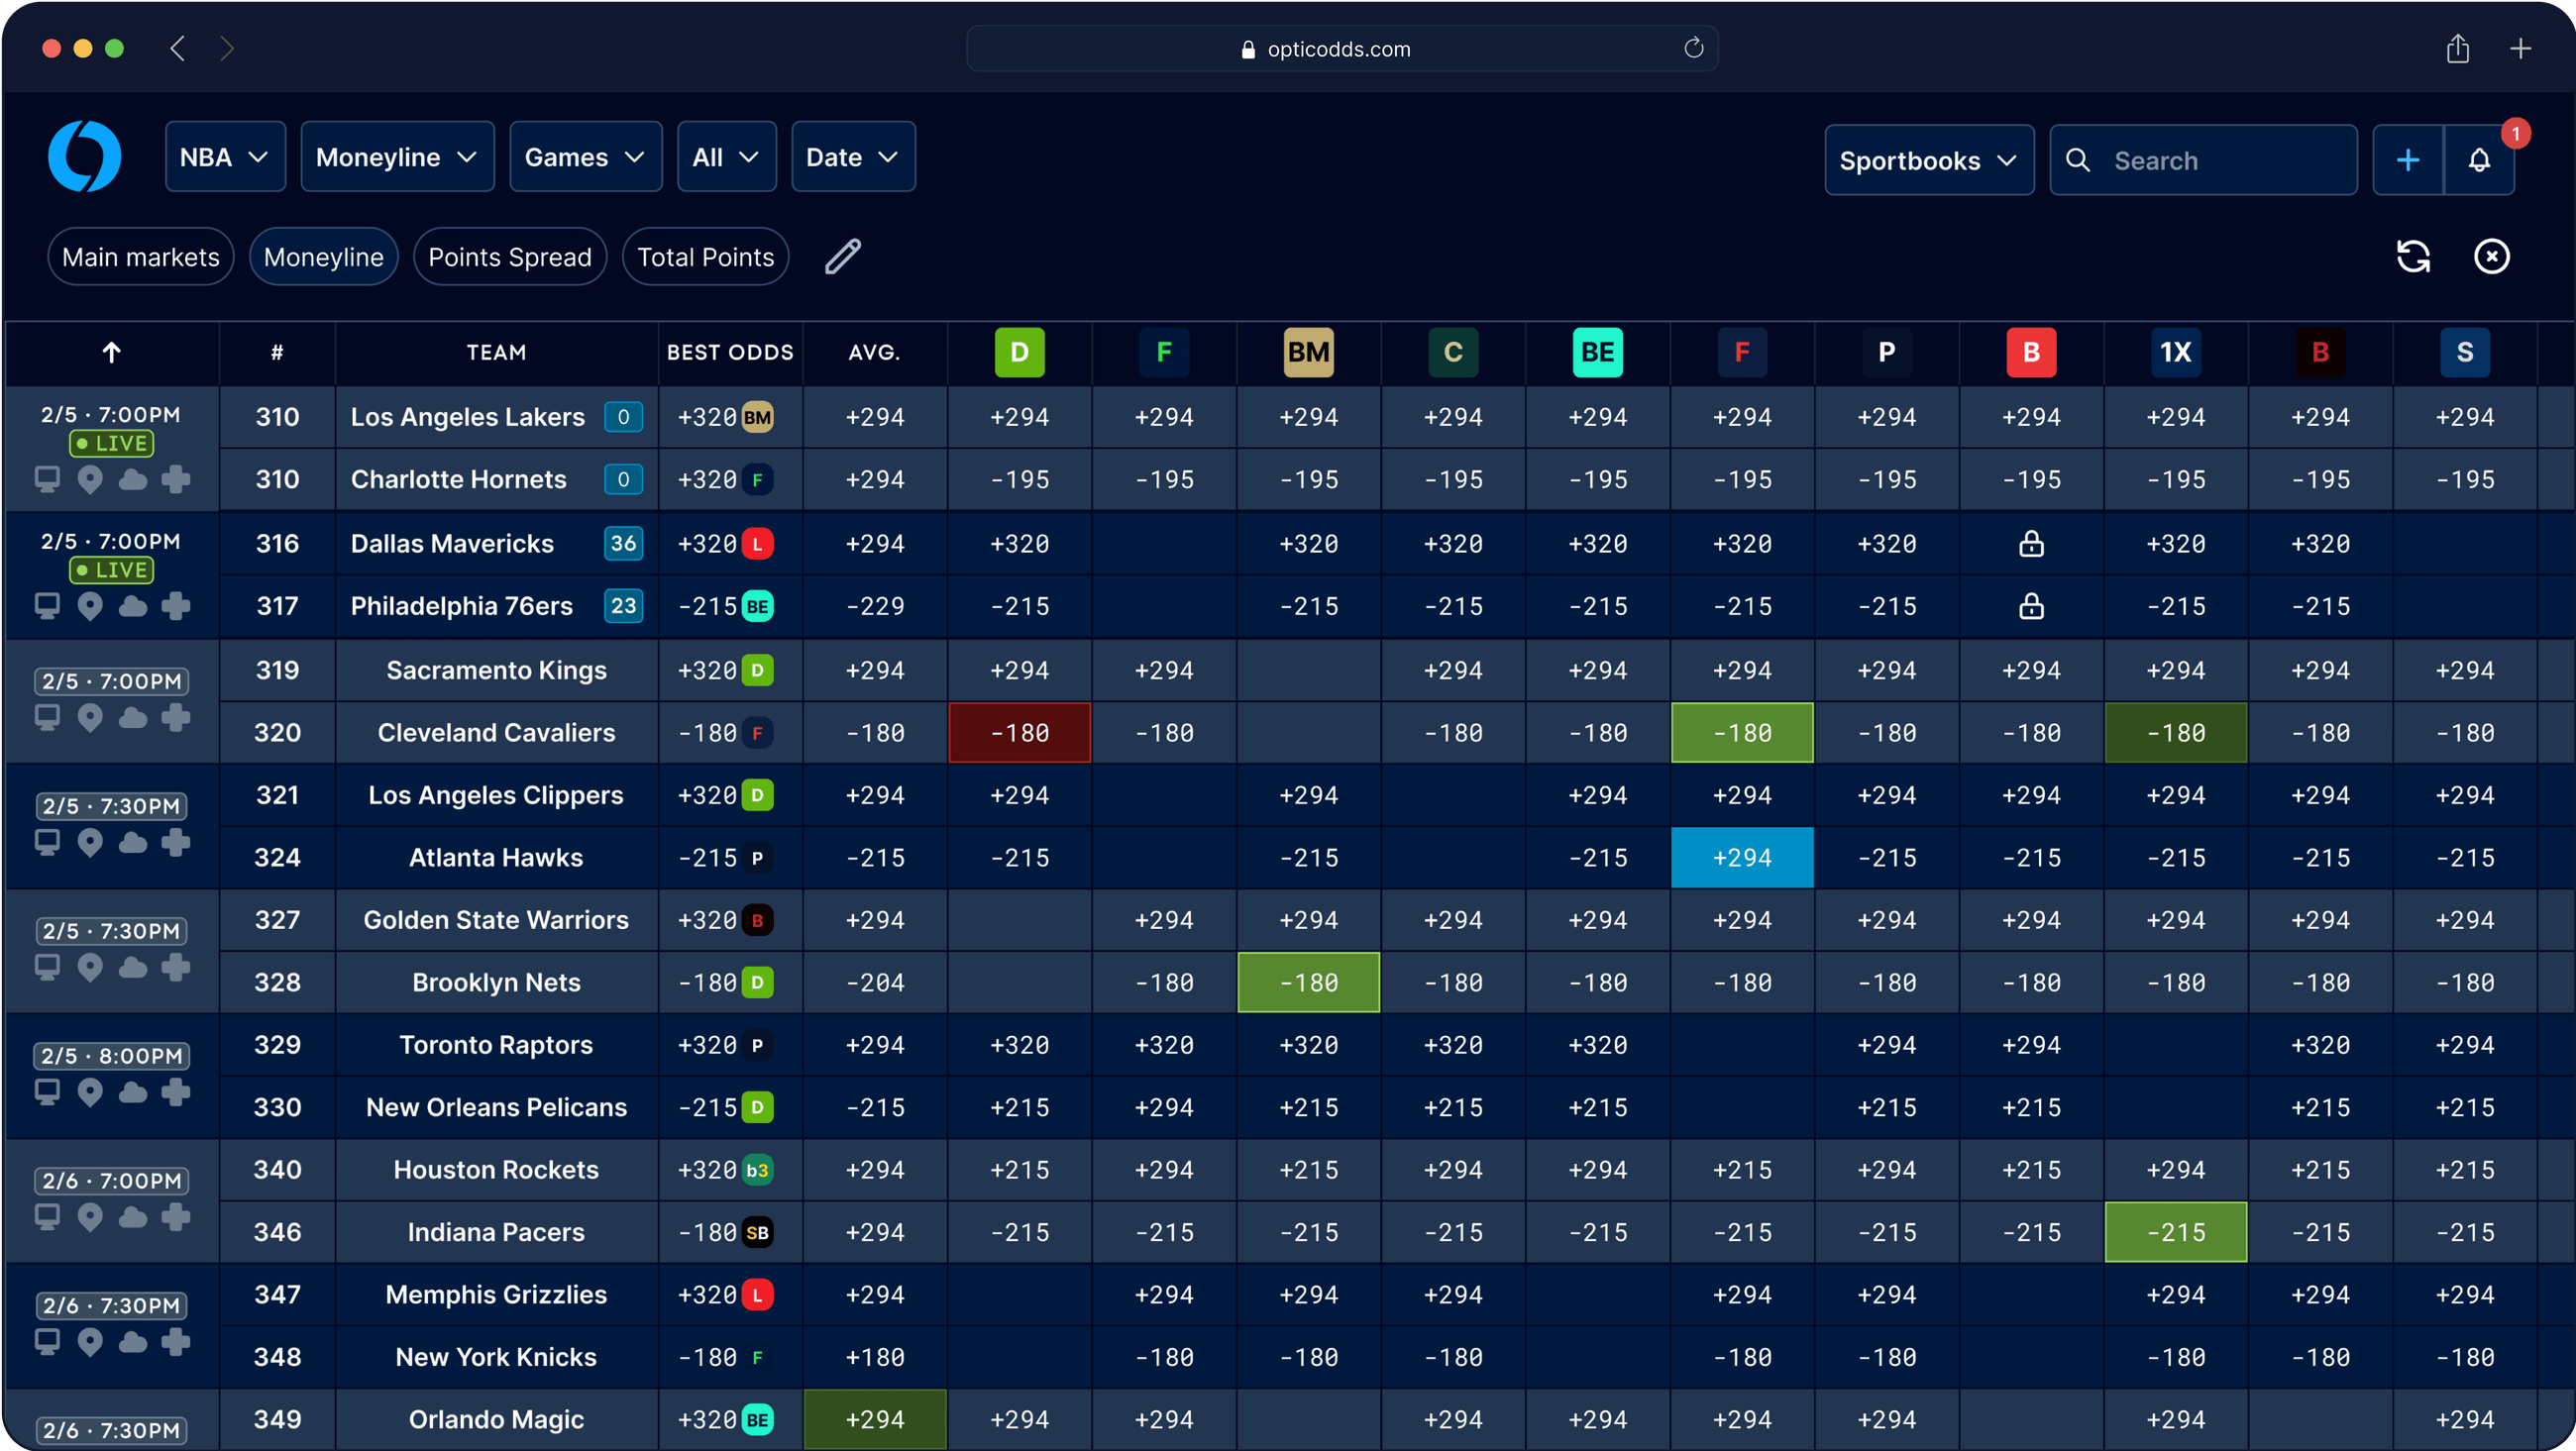Click the lock icon in the Philadelphia 76ers row
Viewport: 2576px width, 1451px height.
tap(2031, 605)
